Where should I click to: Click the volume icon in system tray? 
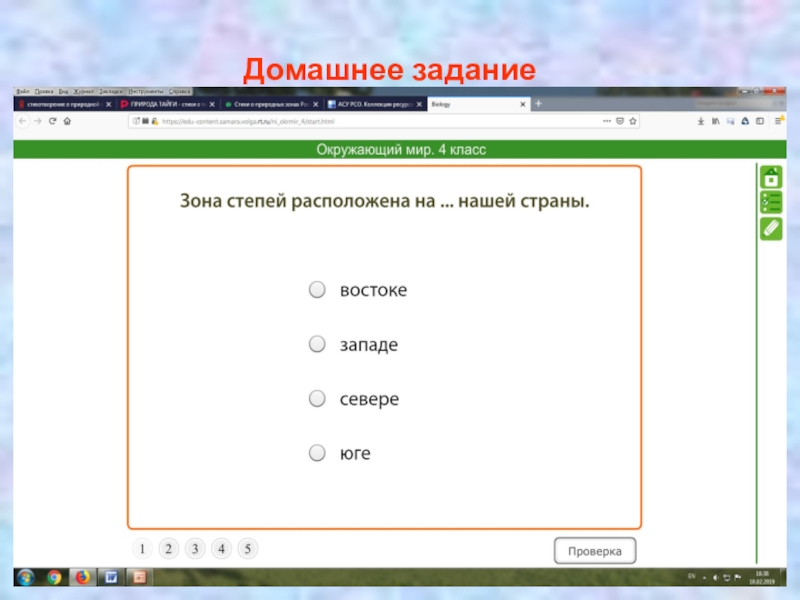tap(715, 578)
